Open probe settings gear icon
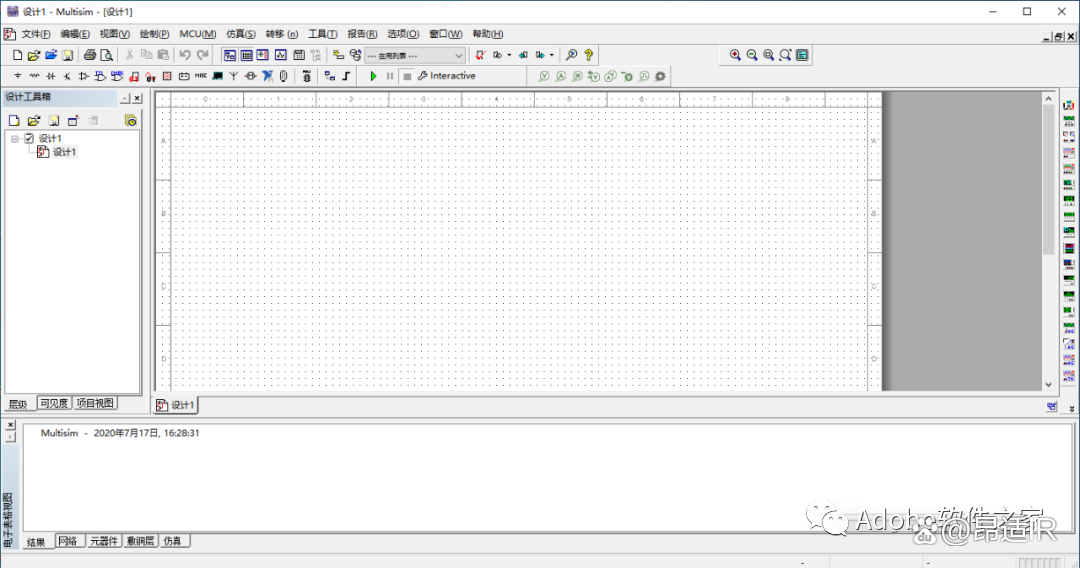1080x568 pixels. 661,76
